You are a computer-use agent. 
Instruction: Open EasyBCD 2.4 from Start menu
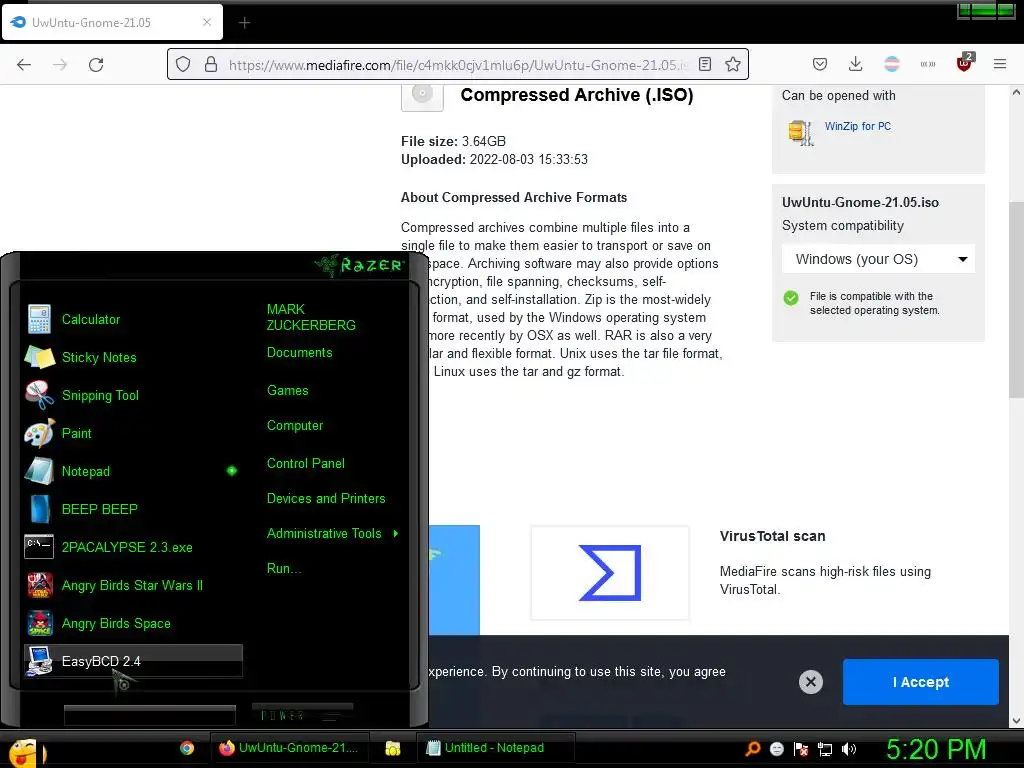point(133,661)
